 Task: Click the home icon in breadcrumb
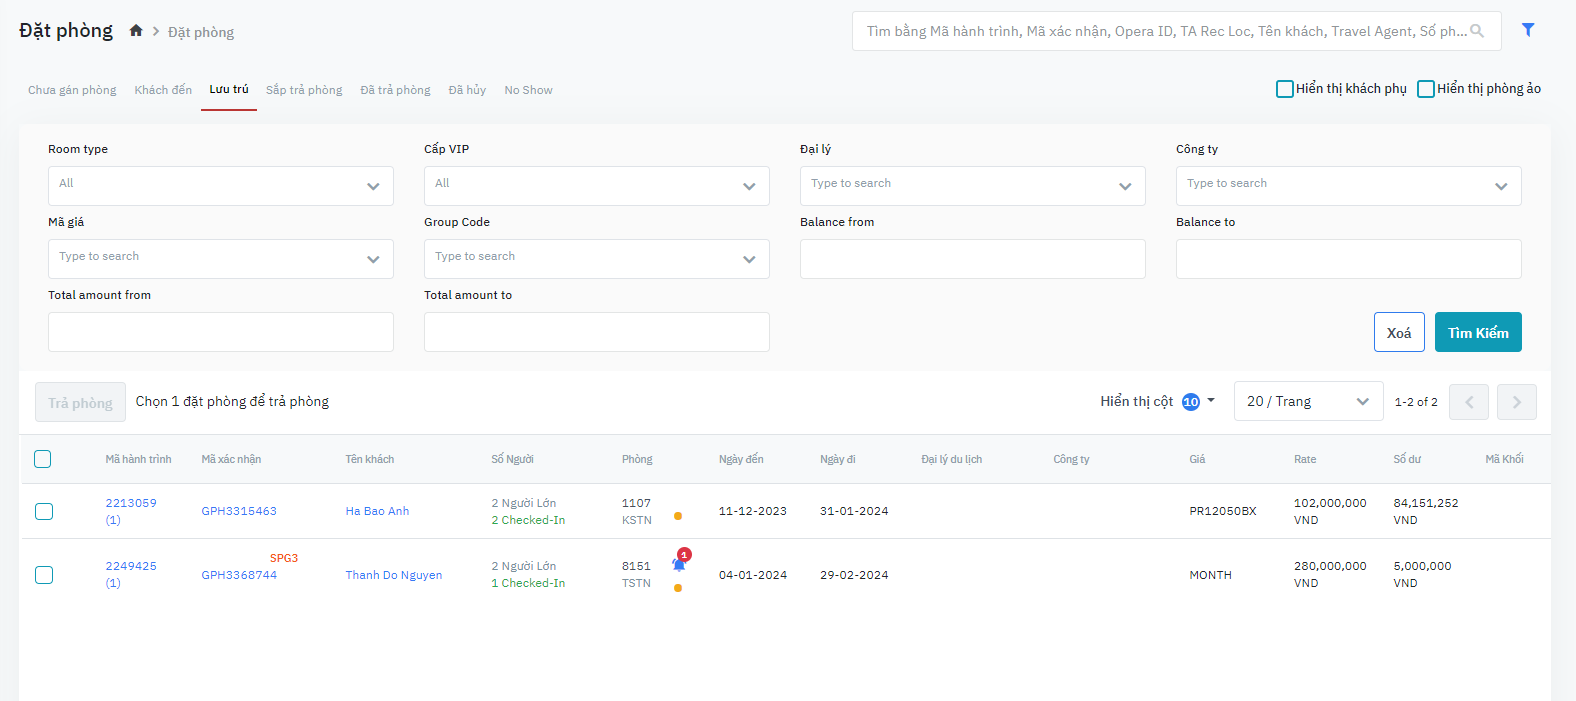coord(136,31)
